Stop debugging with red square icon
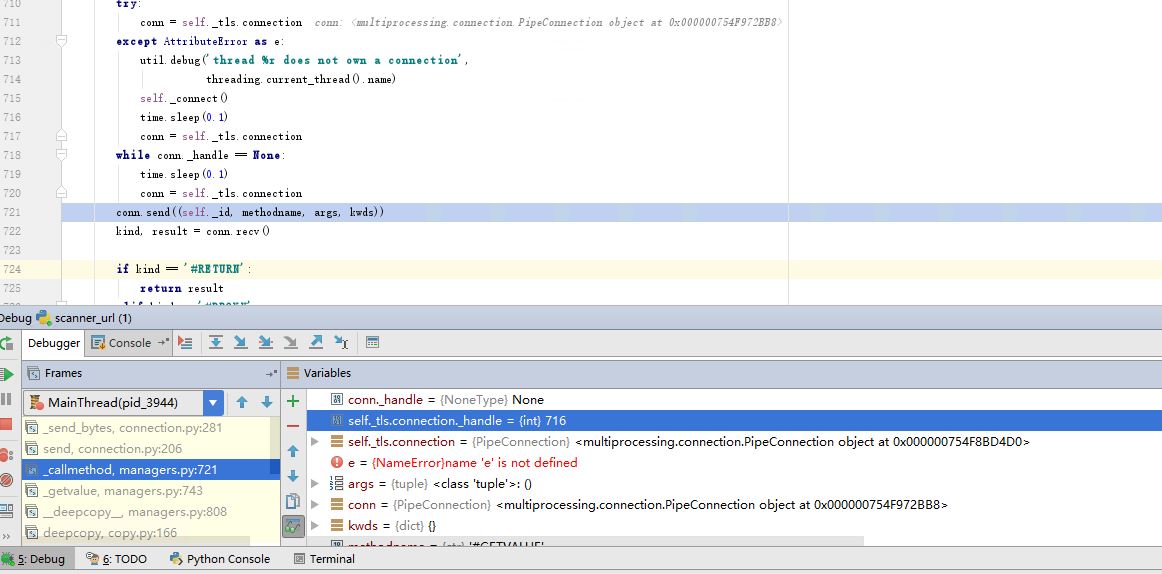The height and width of the screenshot is (574, 1162). [x=7, y=425]
